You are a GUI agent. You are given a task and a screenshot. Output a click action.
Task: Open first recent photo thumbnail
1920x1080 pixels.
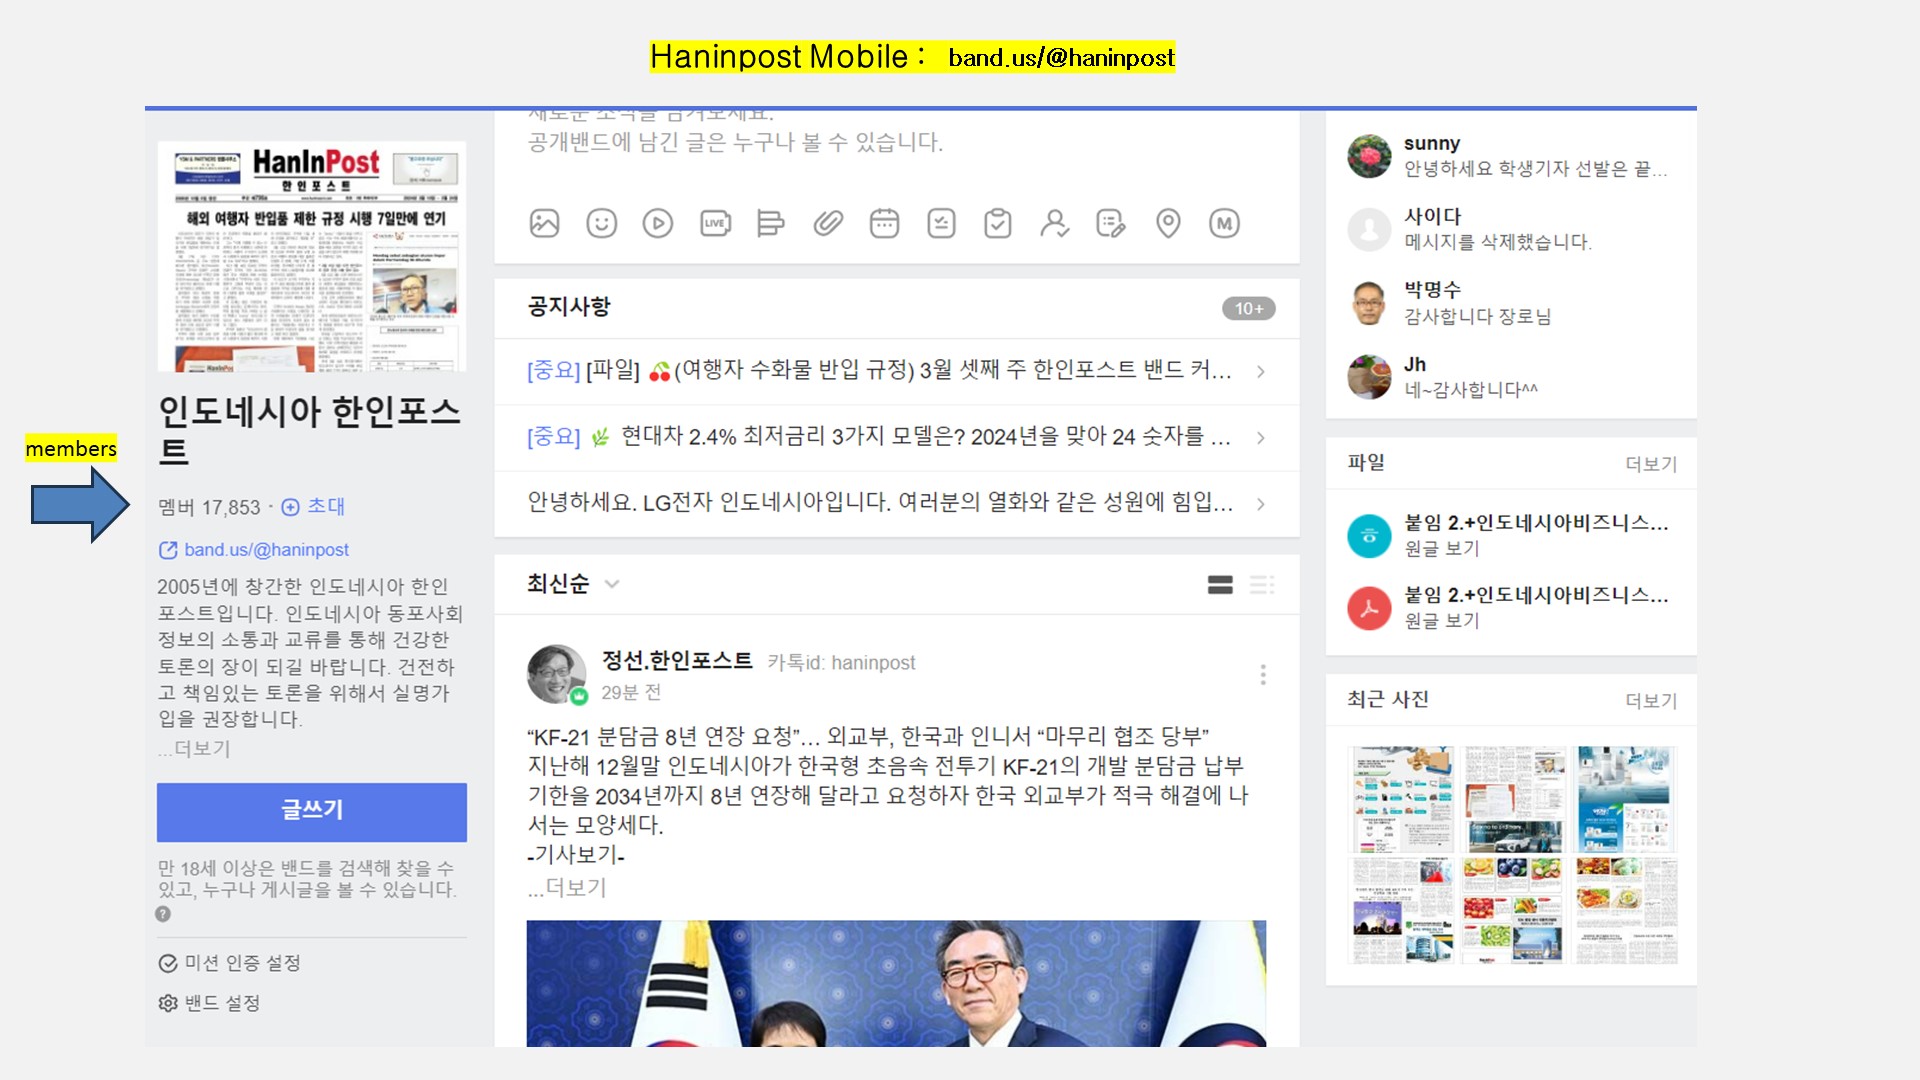click(x=1401, y=799)
